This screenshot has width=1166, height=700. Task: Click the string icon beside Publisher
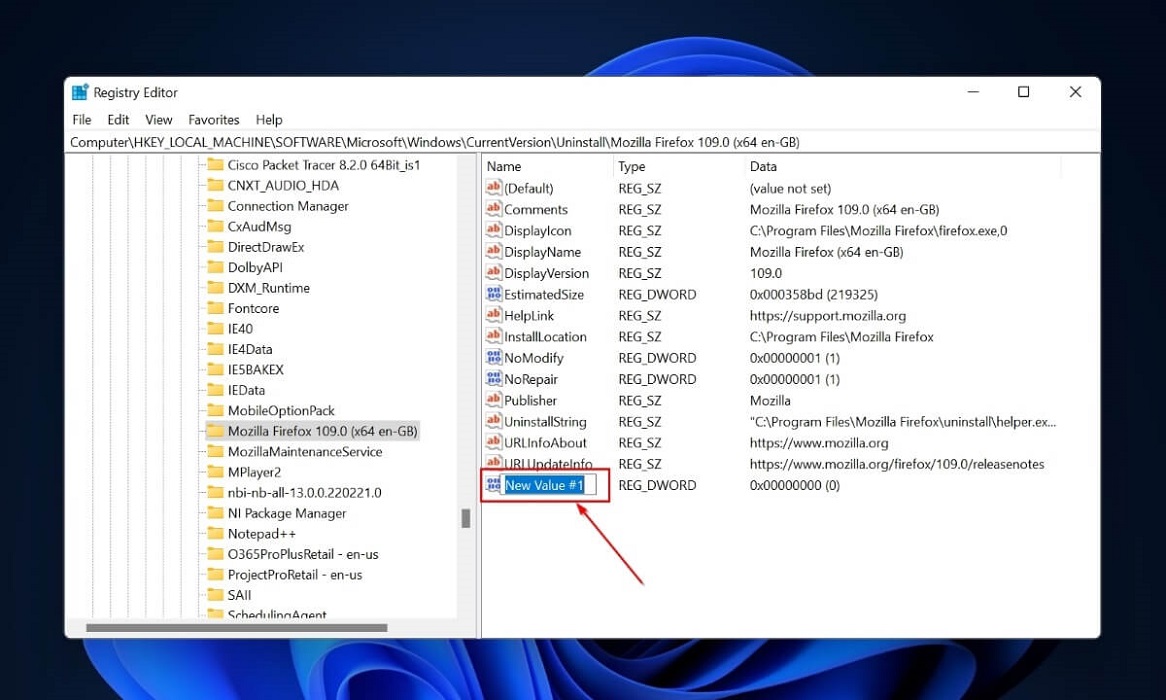point(494,400)
